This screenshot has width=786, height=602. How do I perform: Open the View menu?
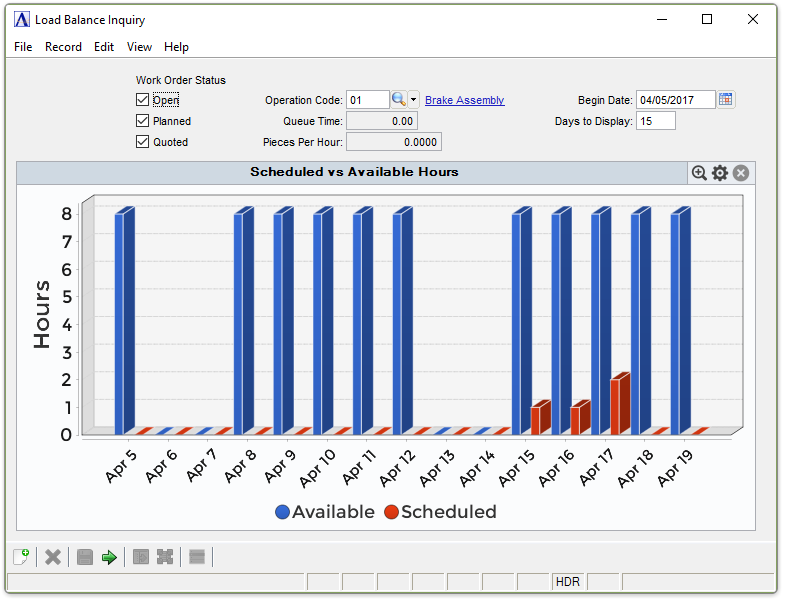[140, 47]
